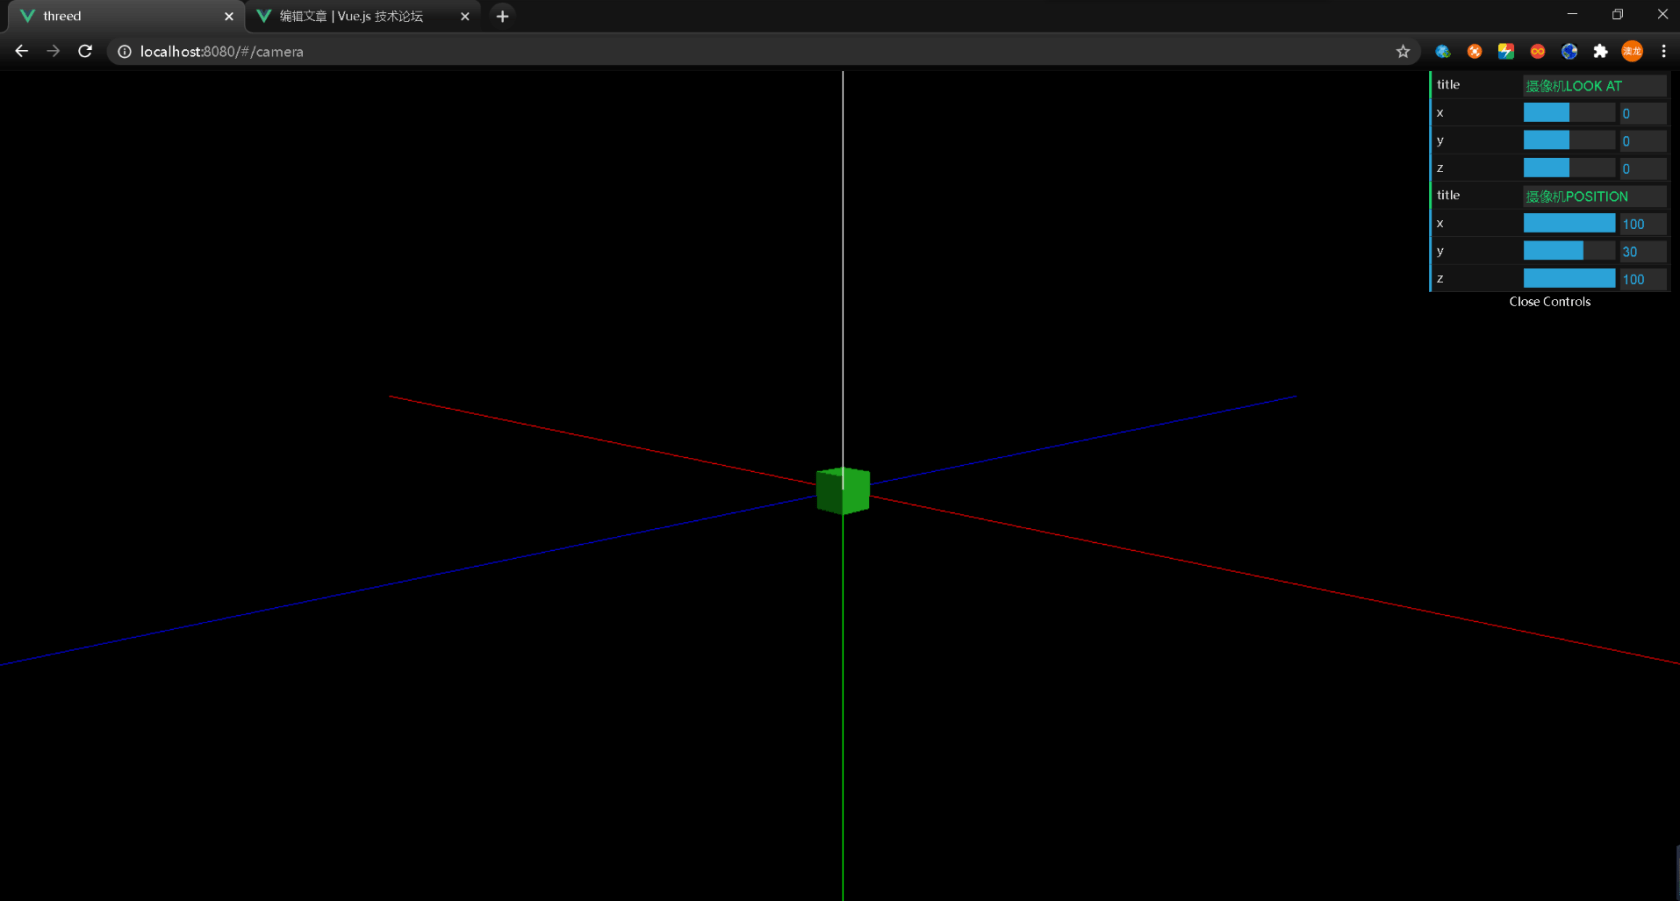Viewport: 1680px width, 901px height.
Task: Click the 摄像机LOOK AT title field
Action: click(1594, 86)
